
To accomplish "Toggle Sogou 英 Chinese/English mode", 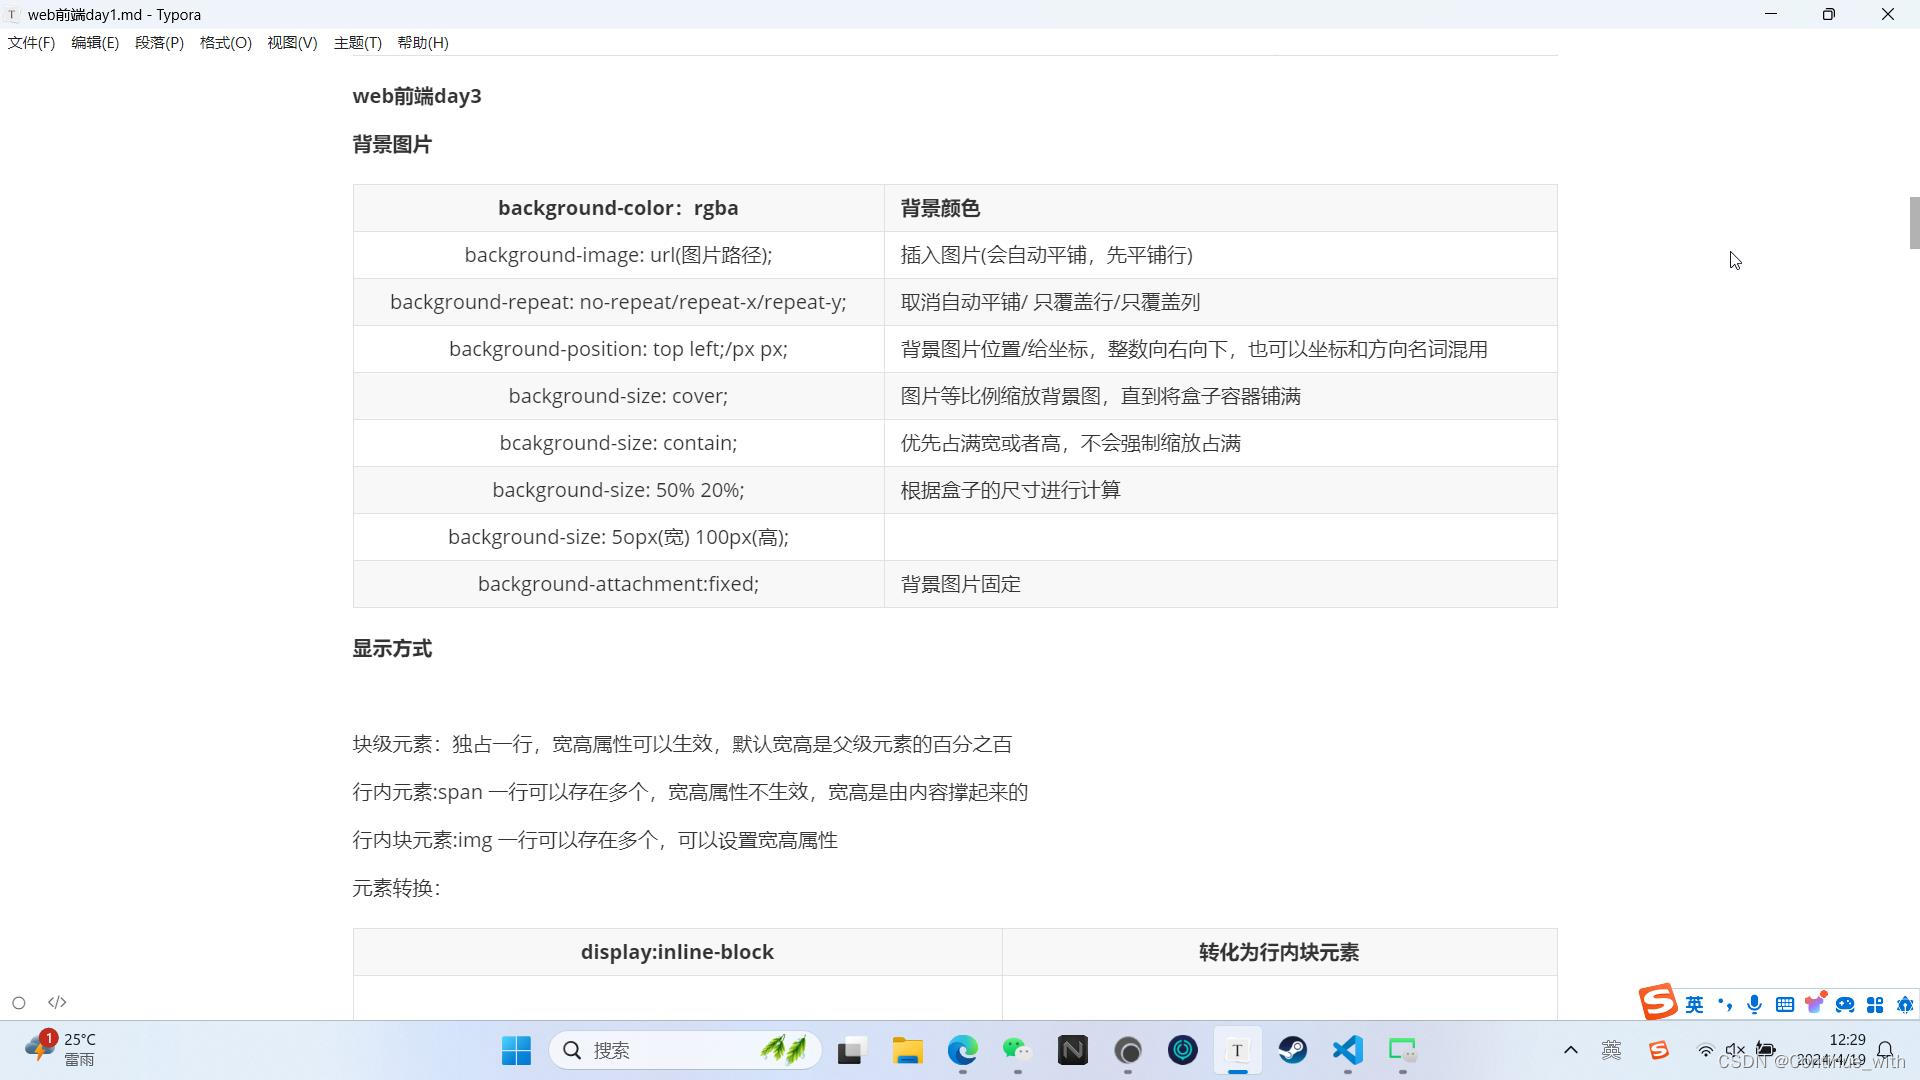I will pyautogui.click(x=1694, y=1004).
